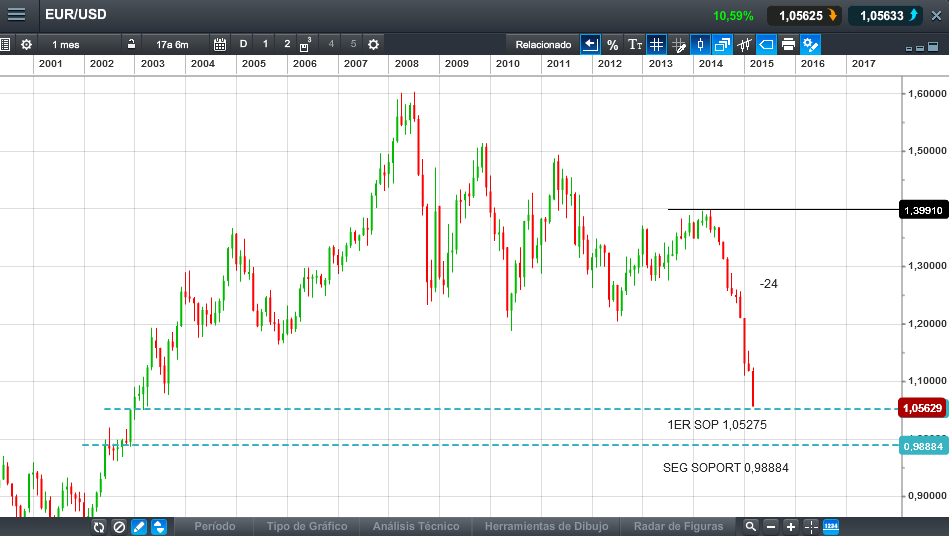
Task: Click the 1,20000 price axis label
Action: tap(927, 324)
